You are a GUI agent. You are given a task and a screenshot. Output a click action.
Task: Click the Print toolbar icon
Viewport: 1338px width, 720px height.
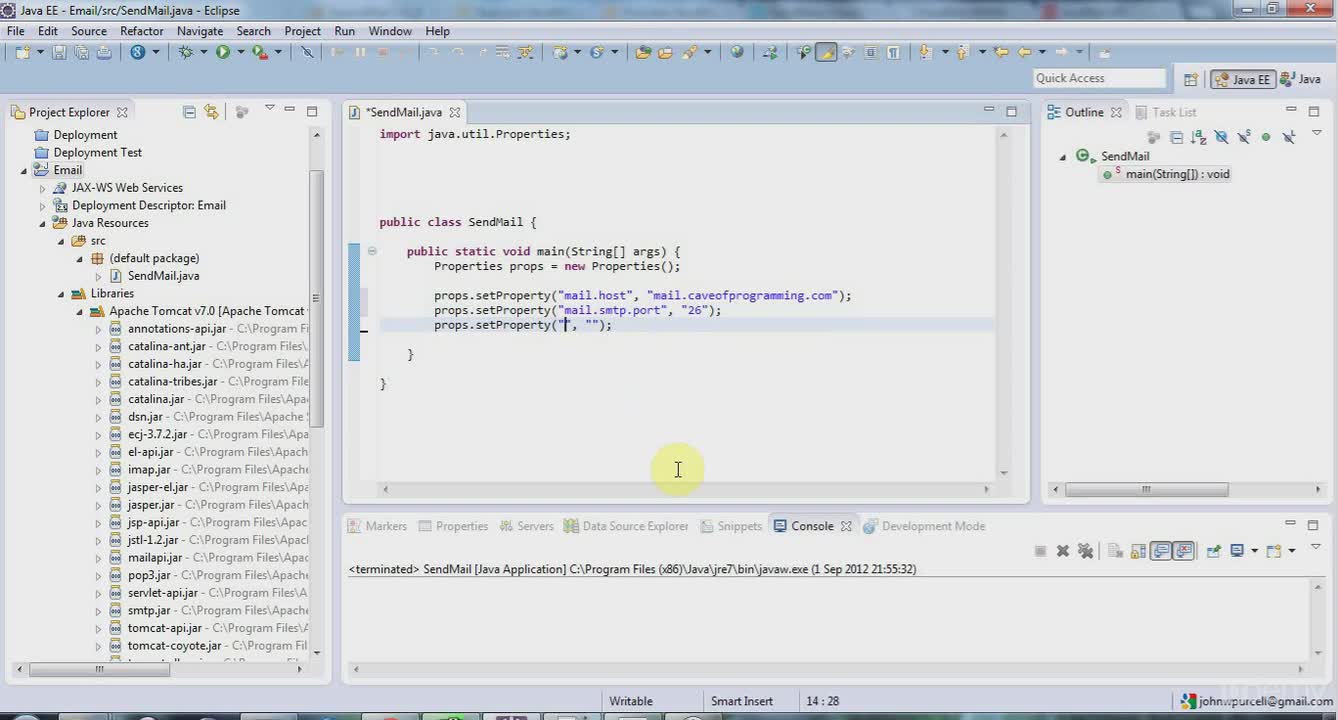tap(103, 52)
